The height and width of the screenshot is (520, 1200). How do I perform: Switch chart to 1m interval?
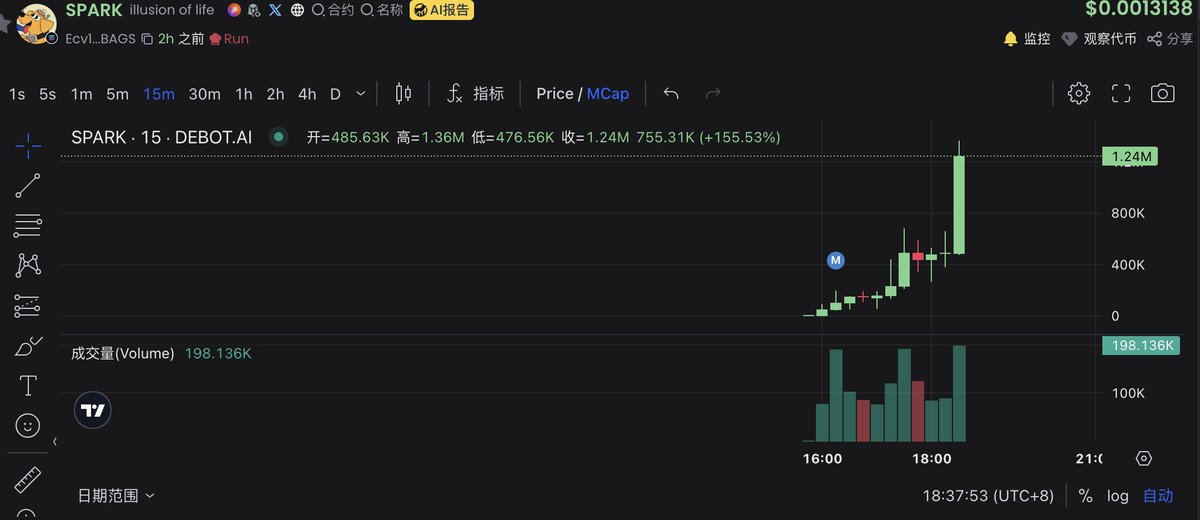click(x=81, y=94)
